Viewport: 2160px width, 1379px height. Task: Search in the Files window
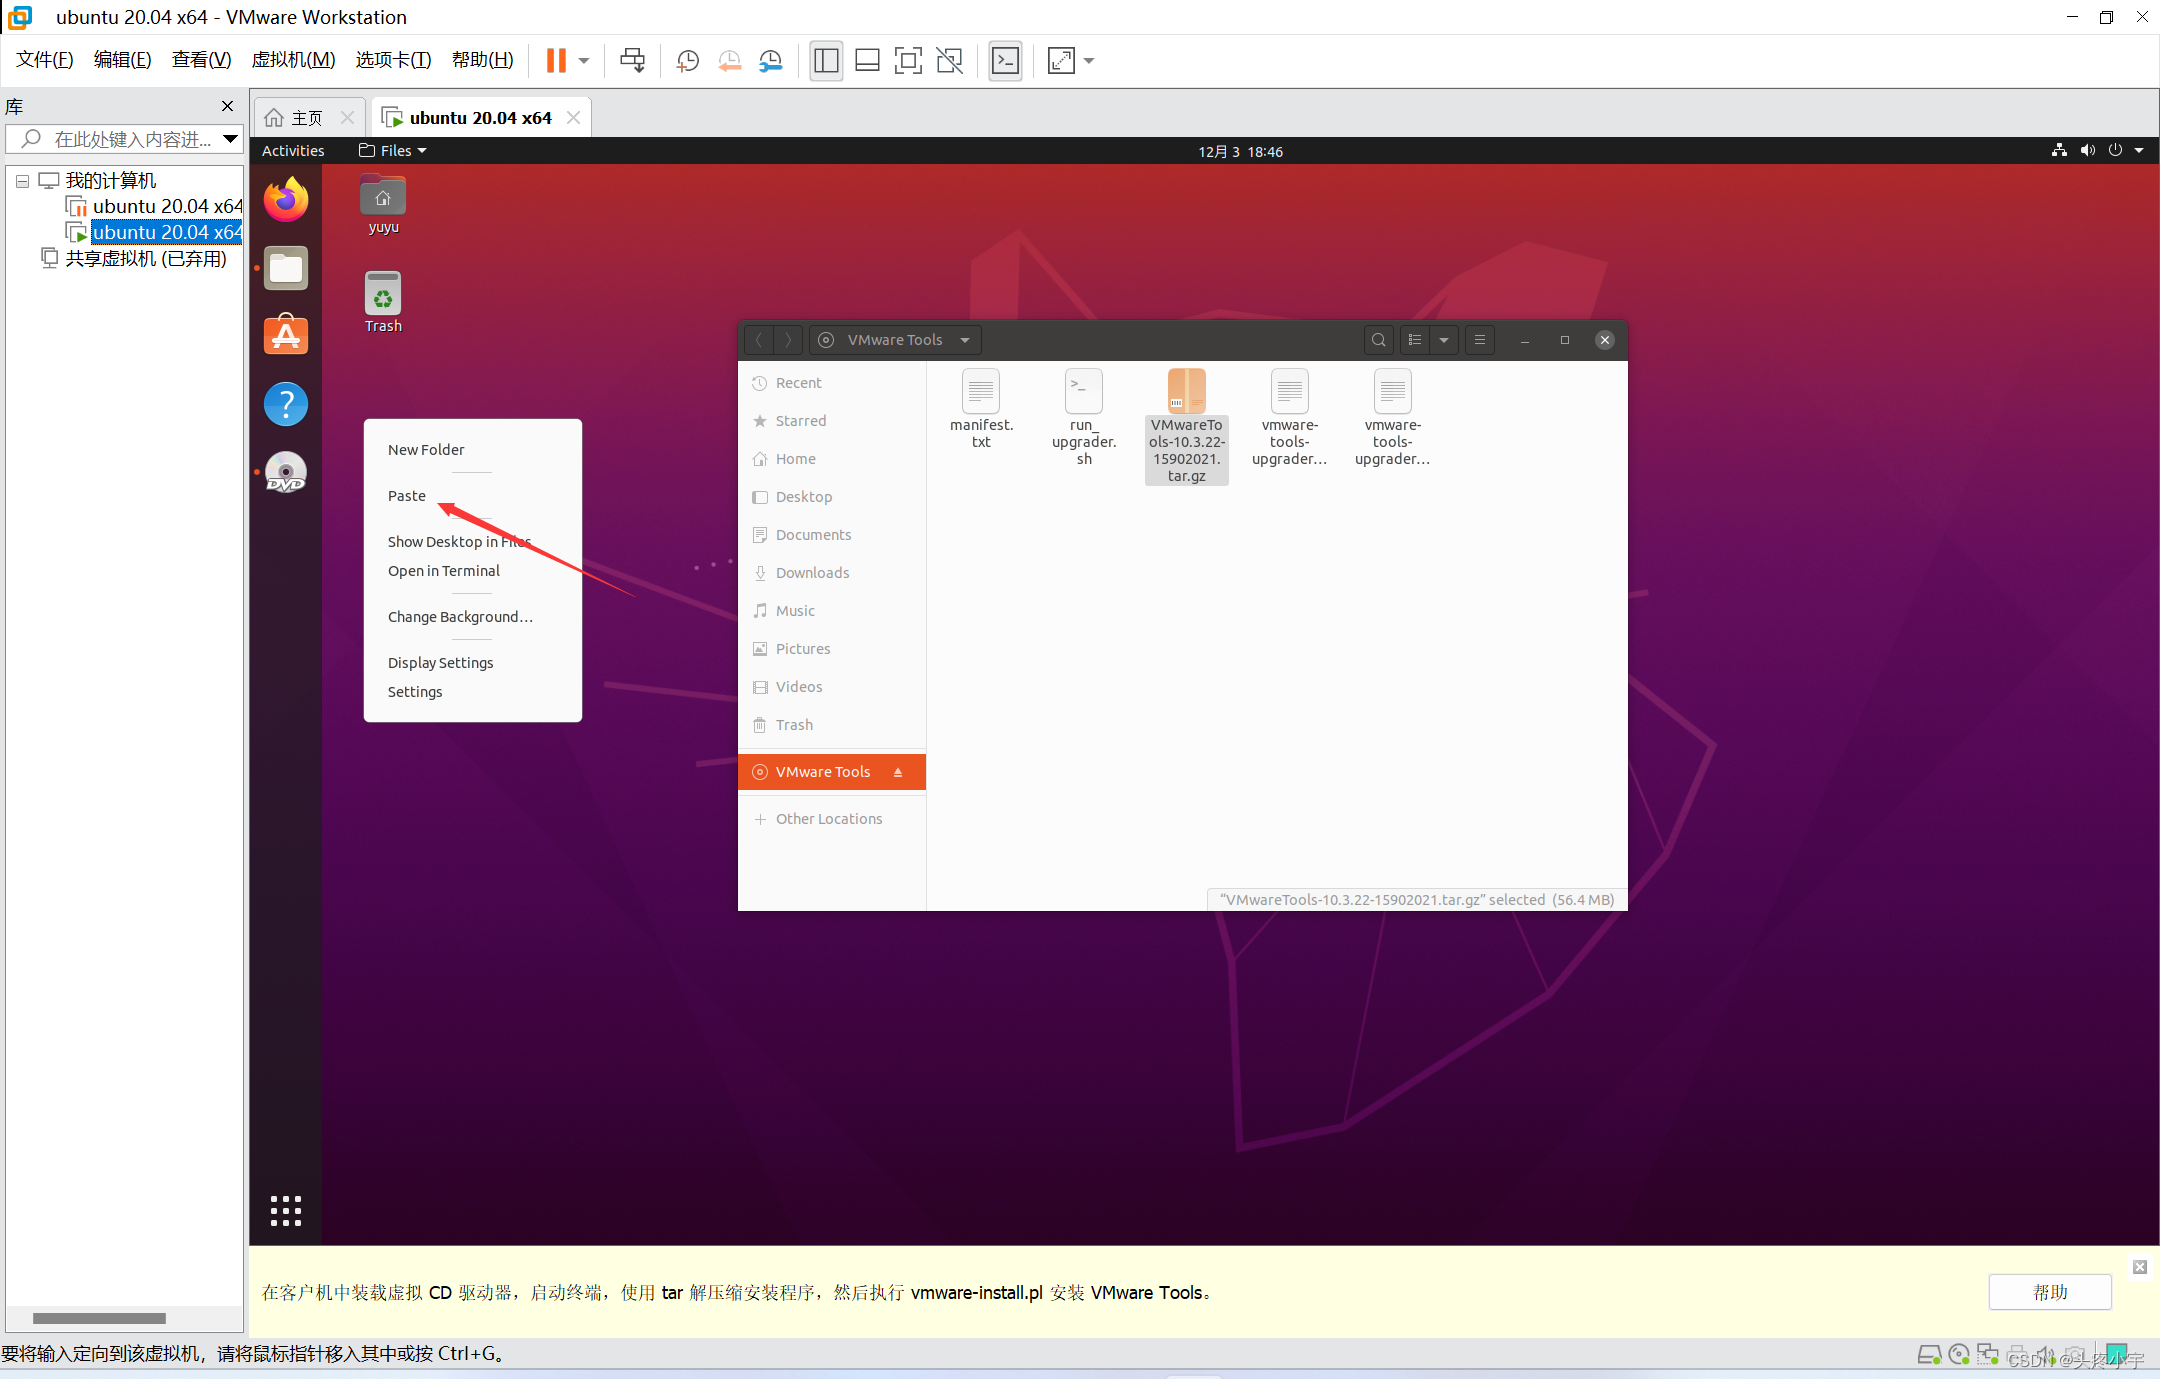[1378, 340]
